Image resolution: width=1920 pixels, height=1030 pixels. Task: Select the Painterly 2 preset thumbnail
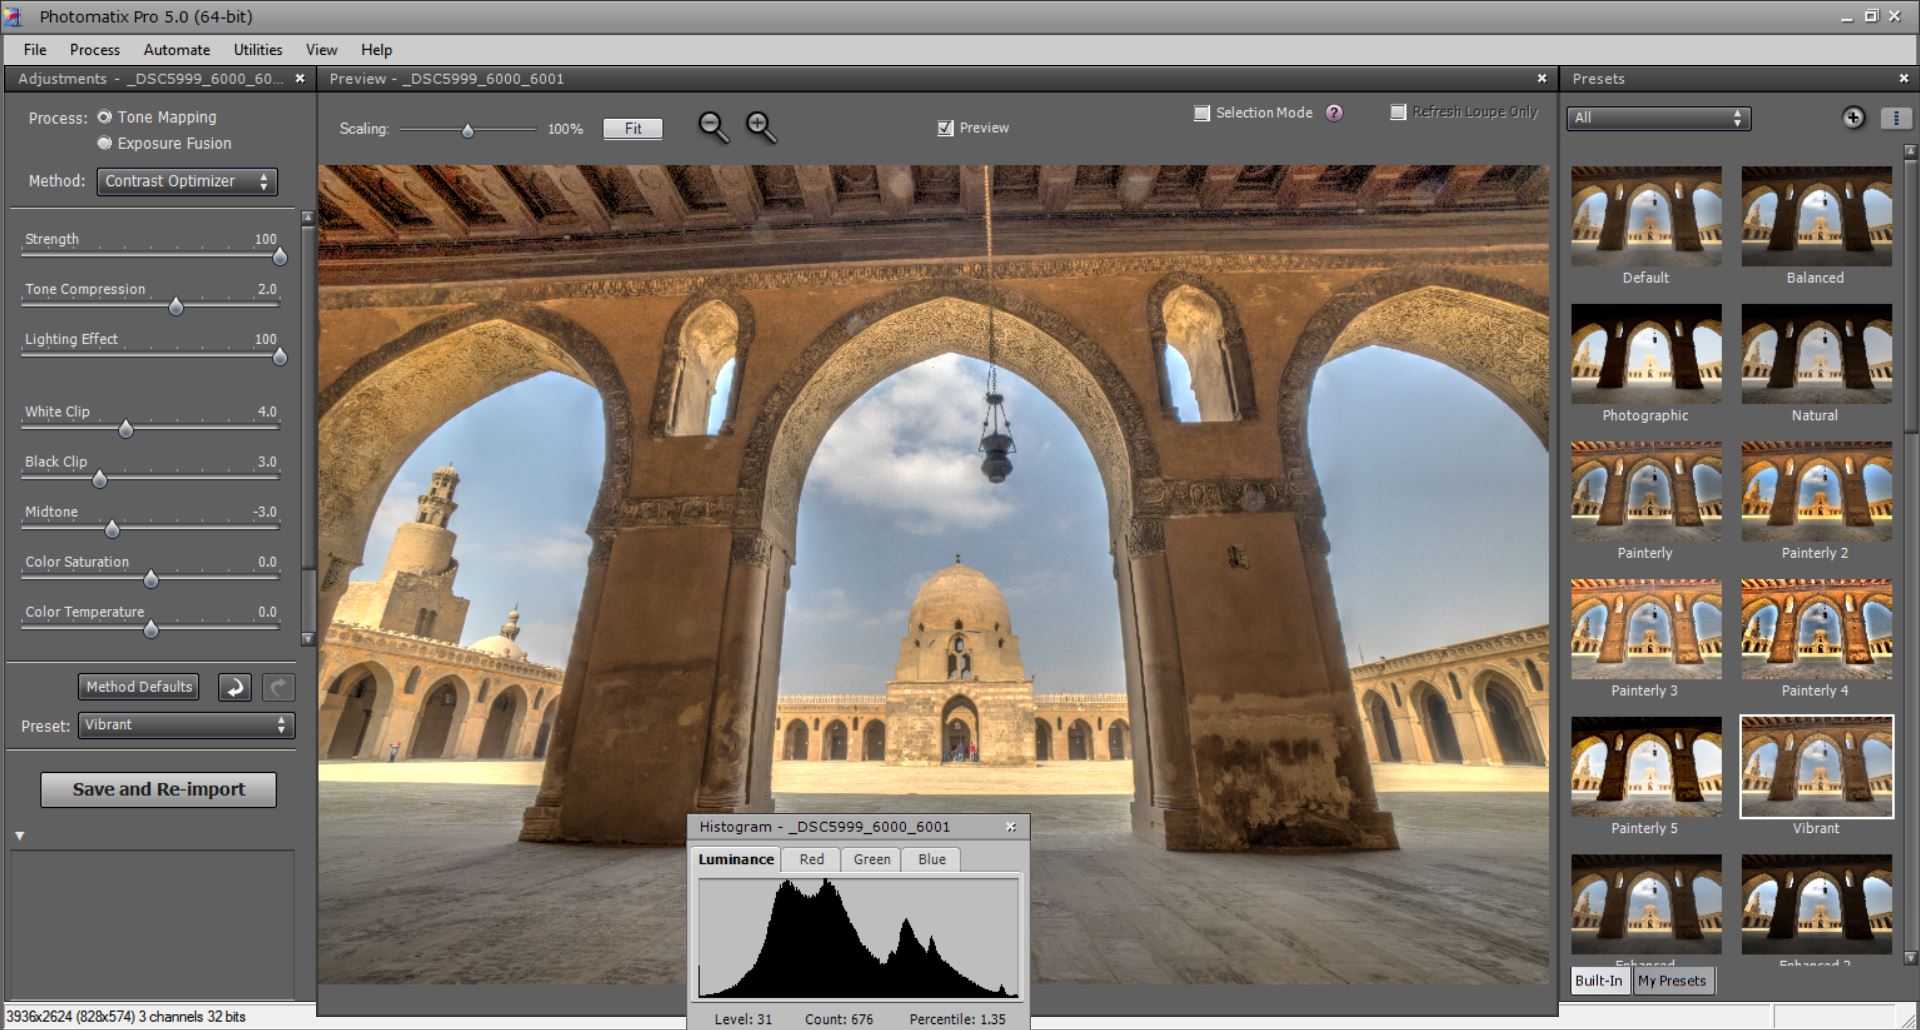coord(1816,492)
